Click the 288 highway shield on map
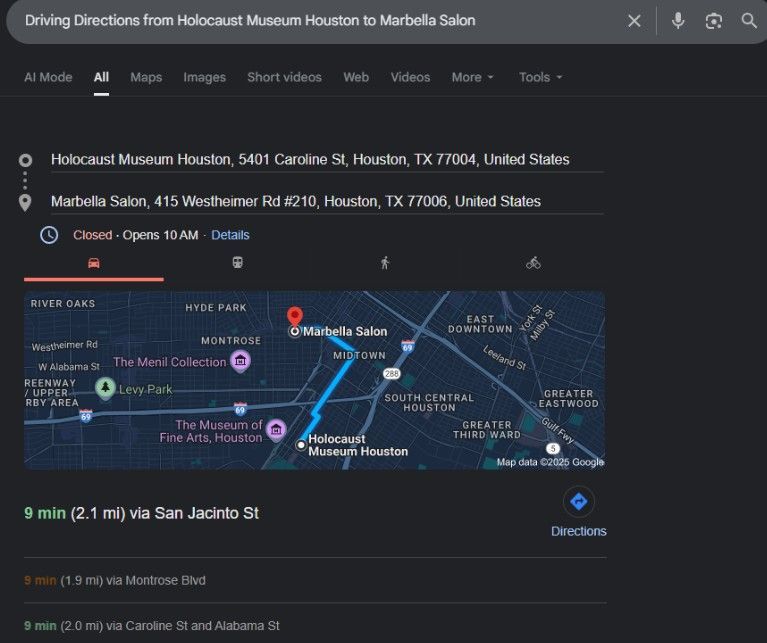 pos(391,374)
